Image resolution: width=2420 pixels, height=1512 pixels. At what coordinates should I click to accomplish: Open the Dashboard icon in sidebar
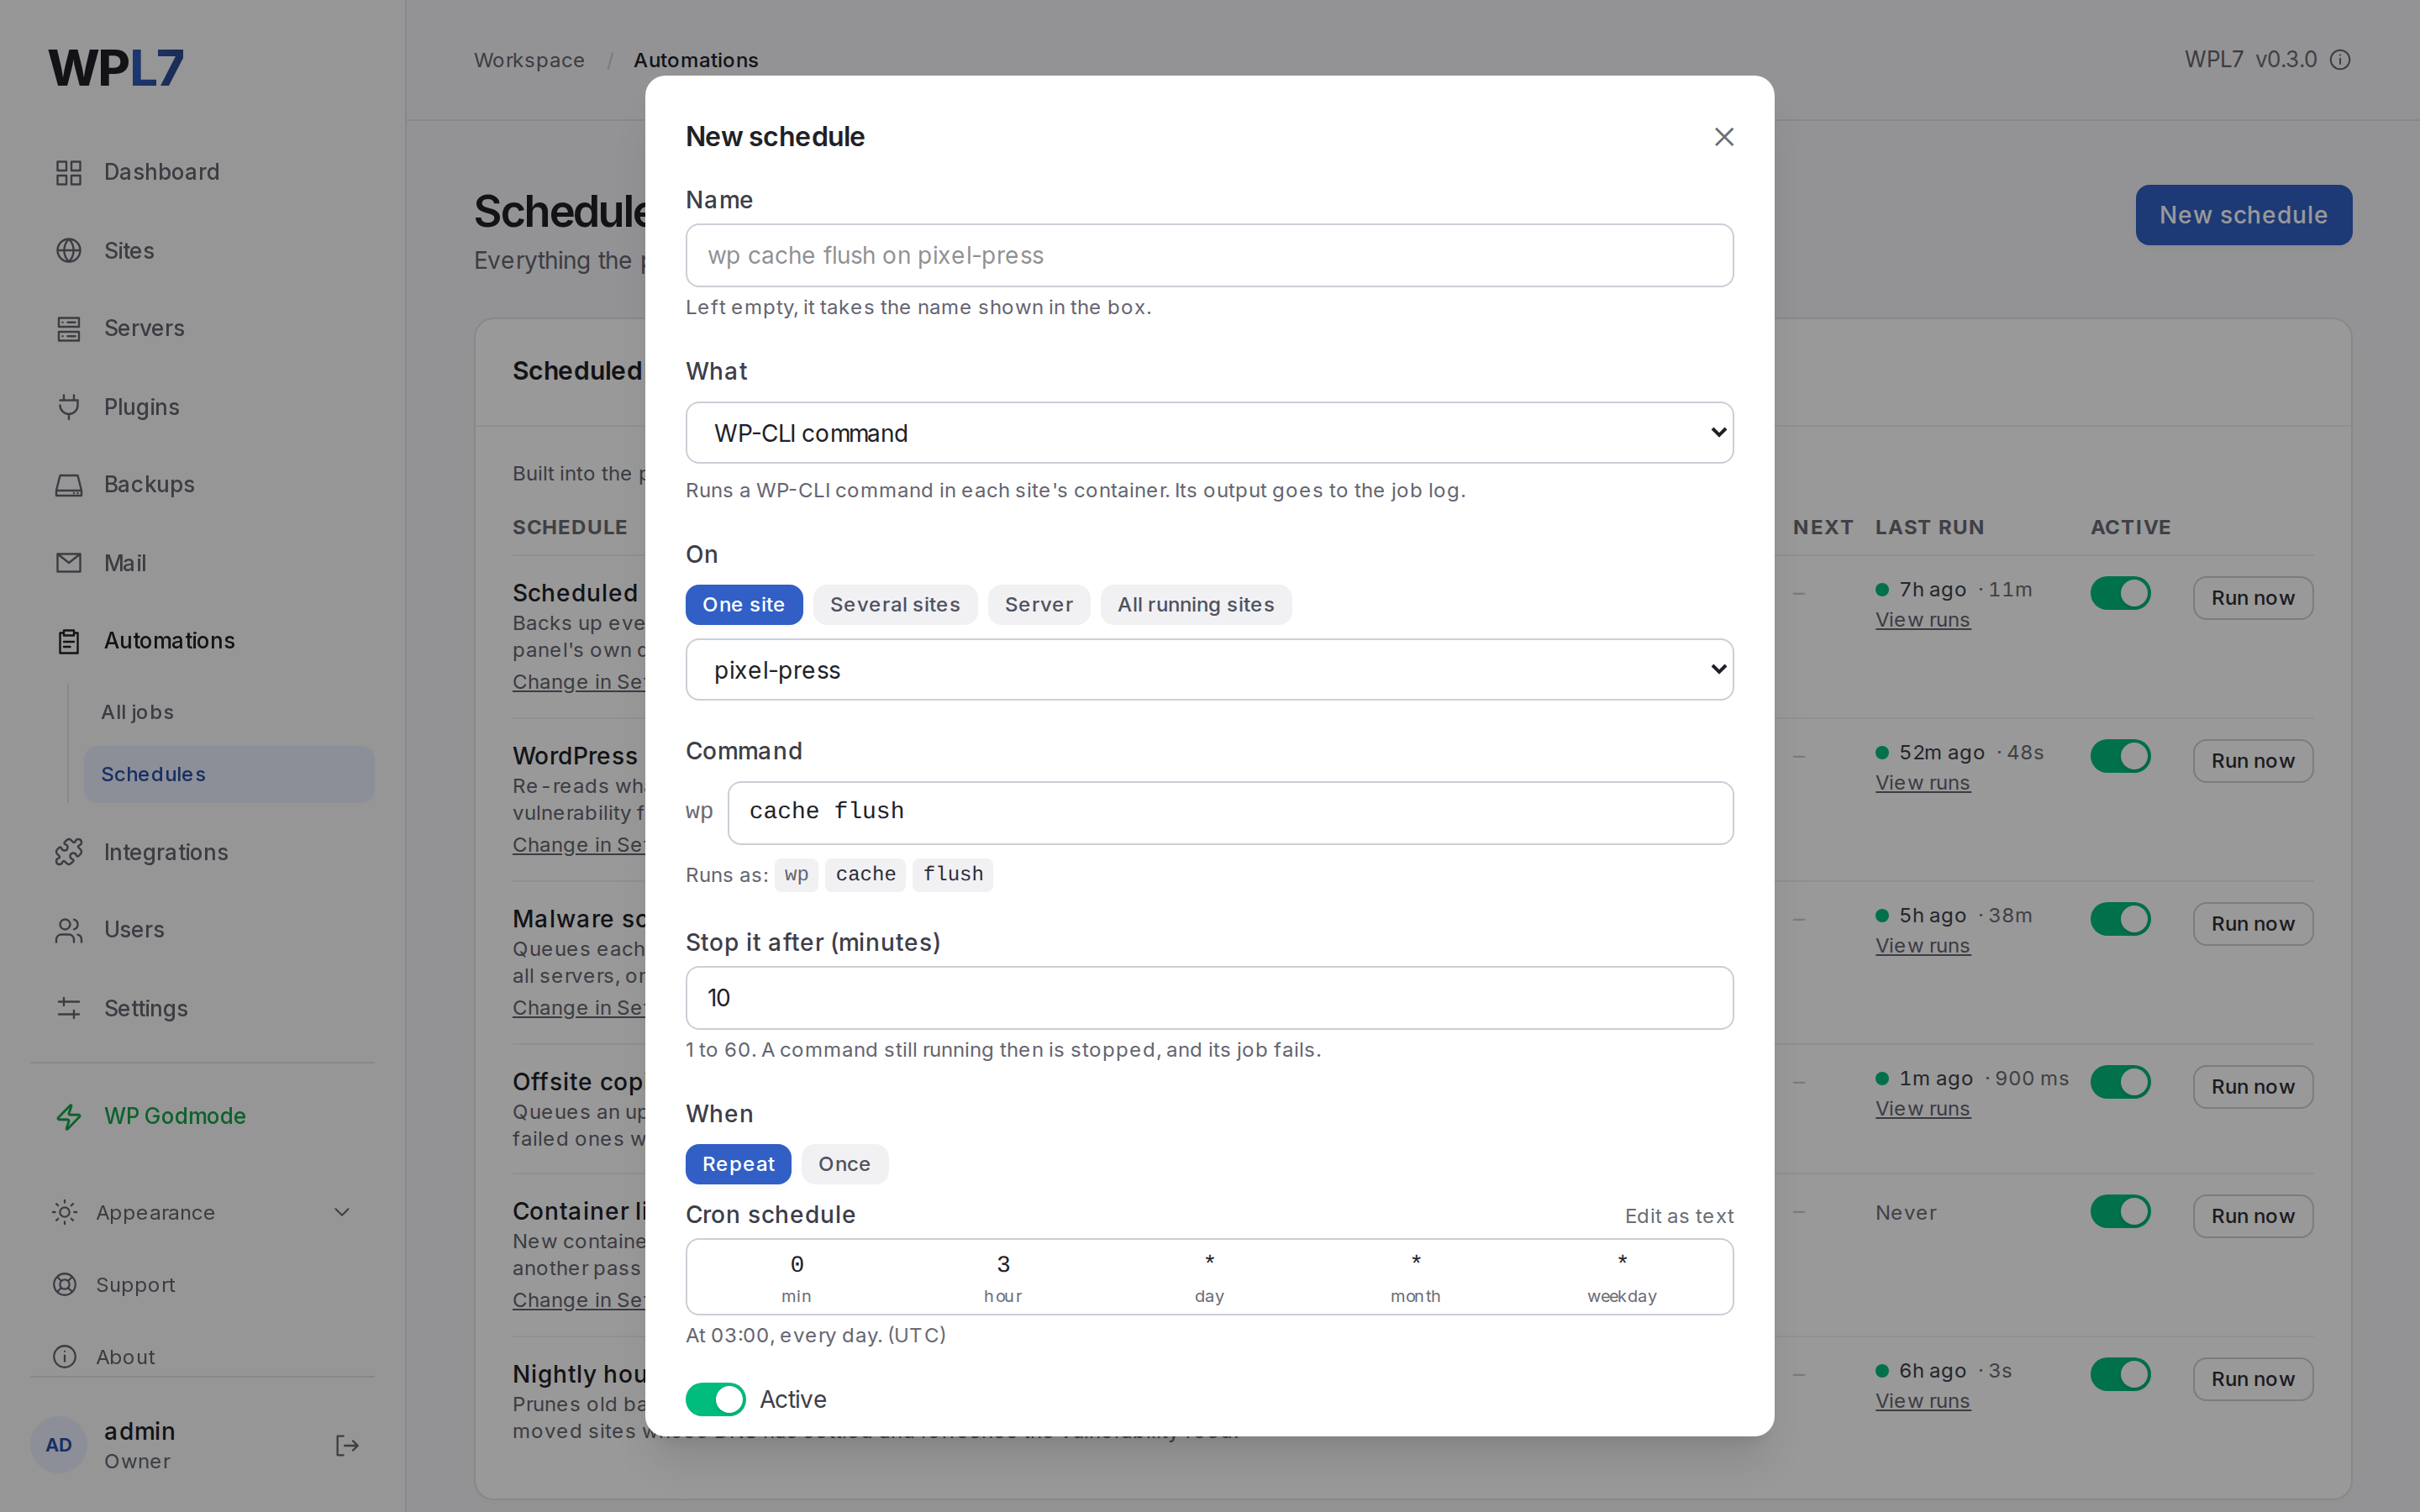68,172
